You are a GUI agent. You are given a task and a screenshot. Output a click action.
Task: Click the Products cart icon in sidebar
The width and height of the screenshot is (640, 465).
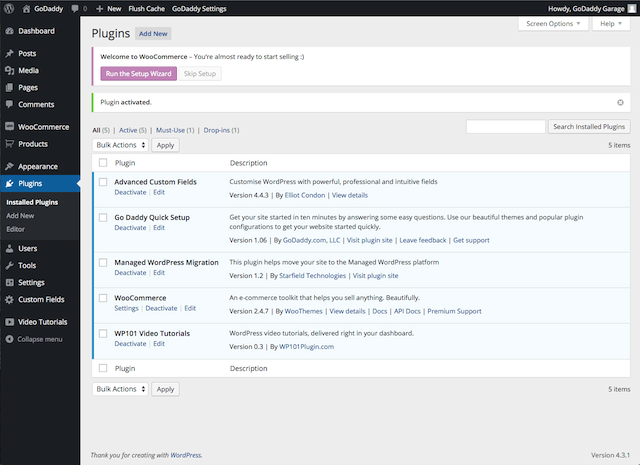pyautogui.click(x=9, y=144)
